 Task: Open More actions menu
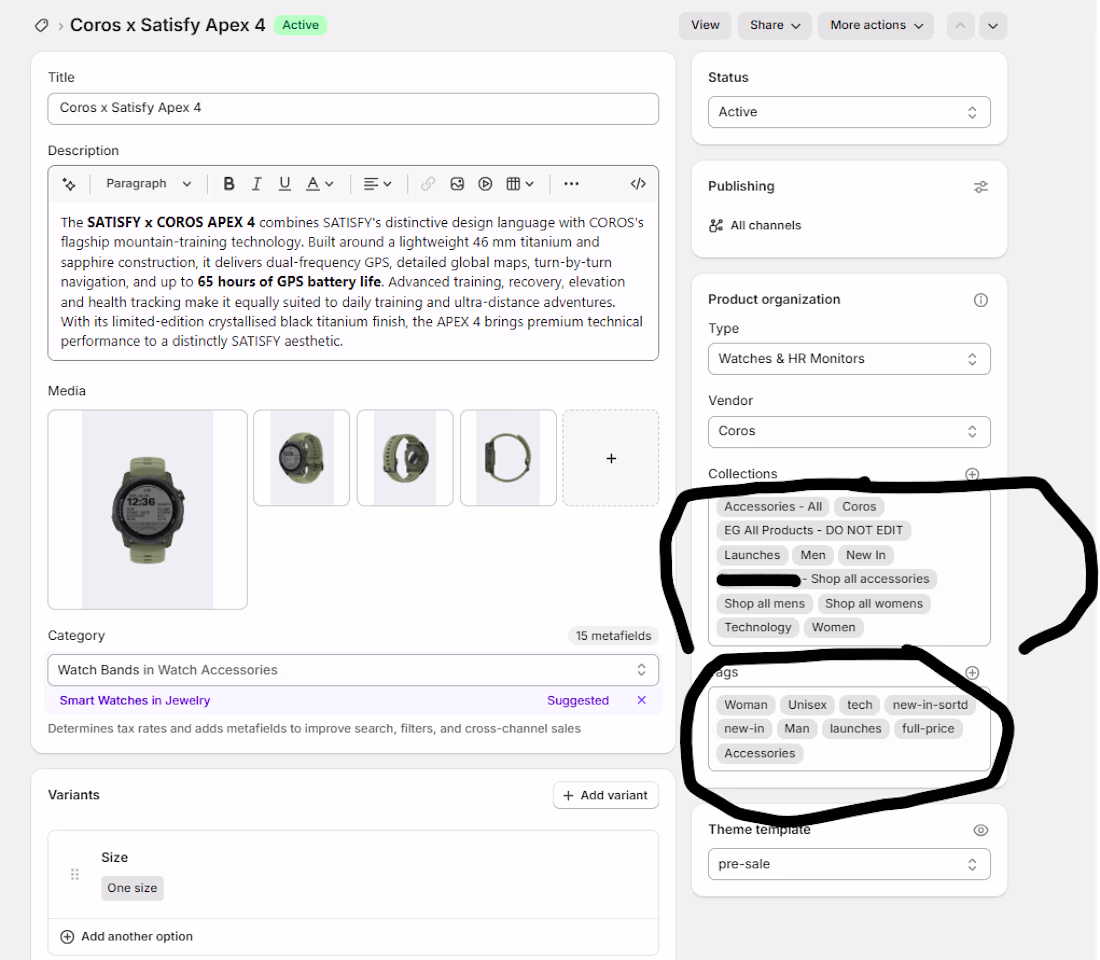(x=876, y=25)
